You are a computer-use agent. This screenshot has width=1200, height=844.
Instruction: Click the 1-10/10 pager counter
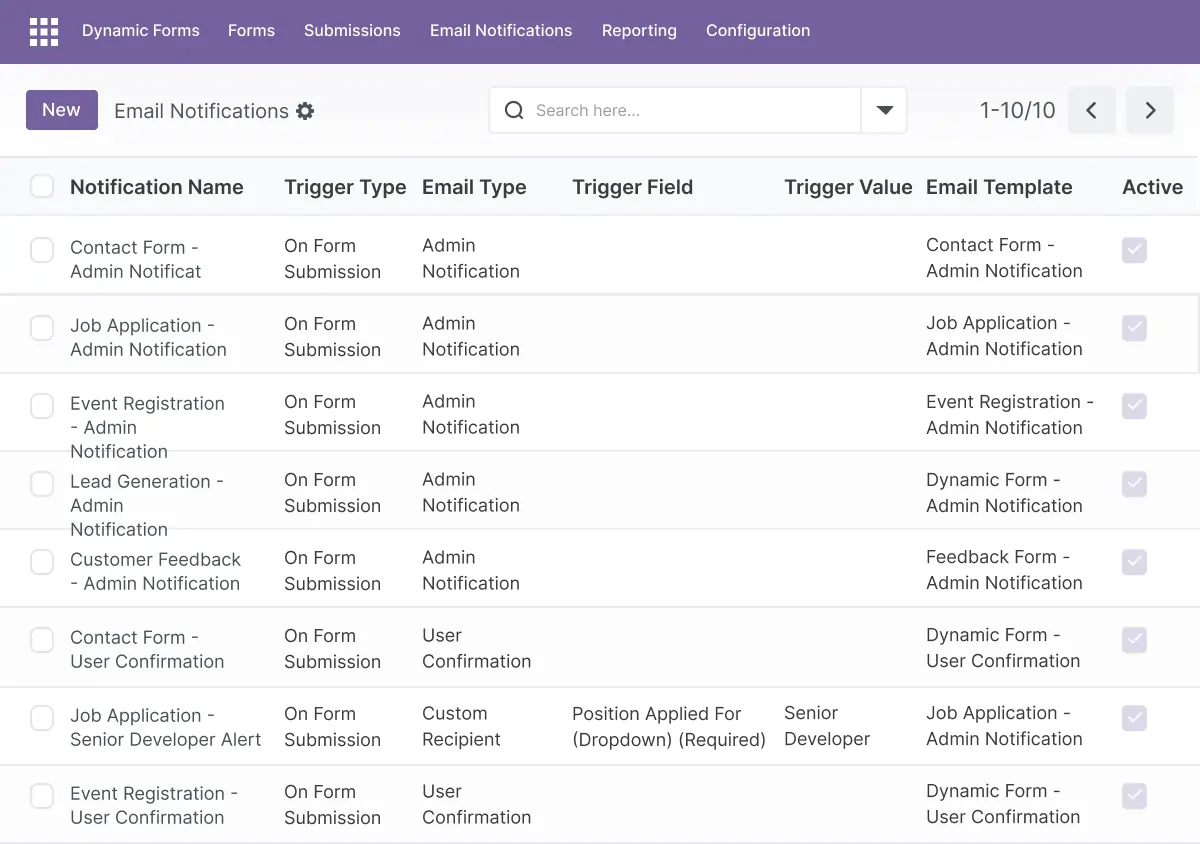[x=1017, y=111]
